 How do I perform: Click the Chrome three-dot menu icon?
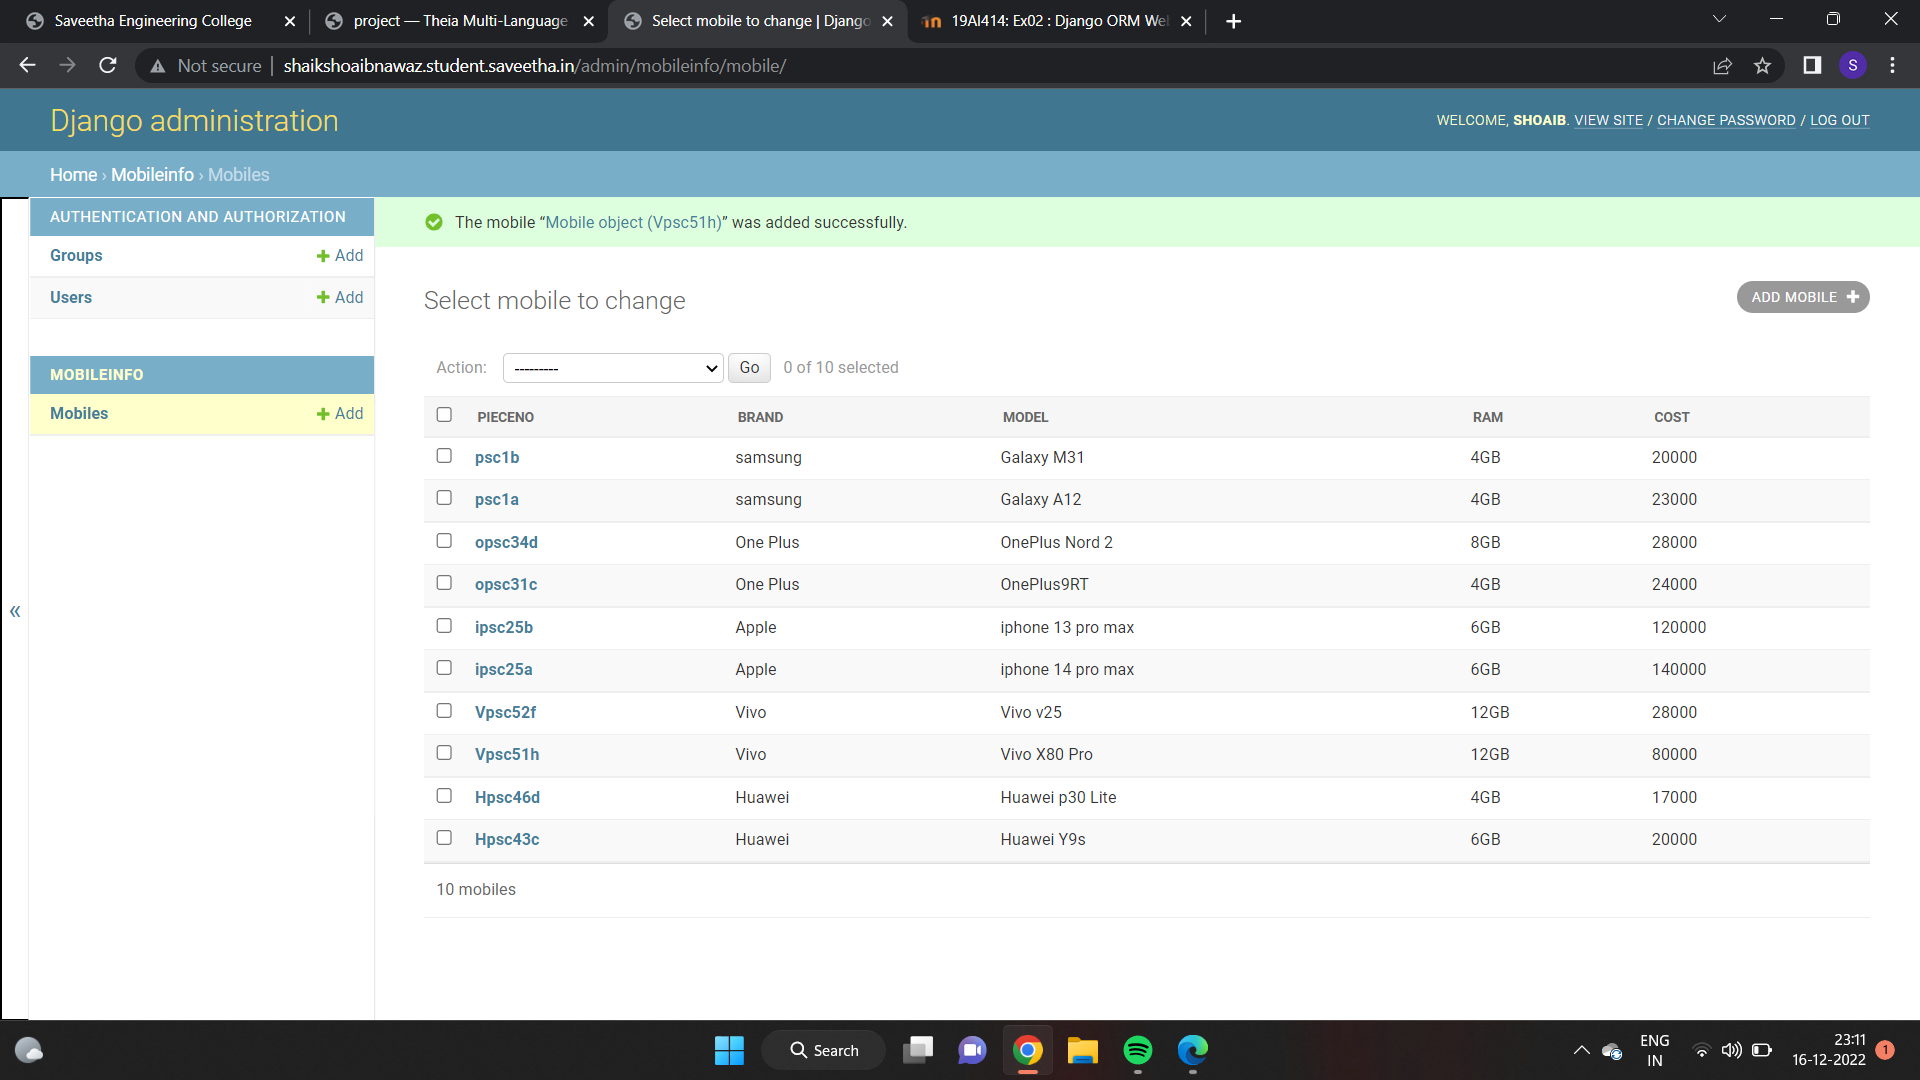(x=1892, y=66)
